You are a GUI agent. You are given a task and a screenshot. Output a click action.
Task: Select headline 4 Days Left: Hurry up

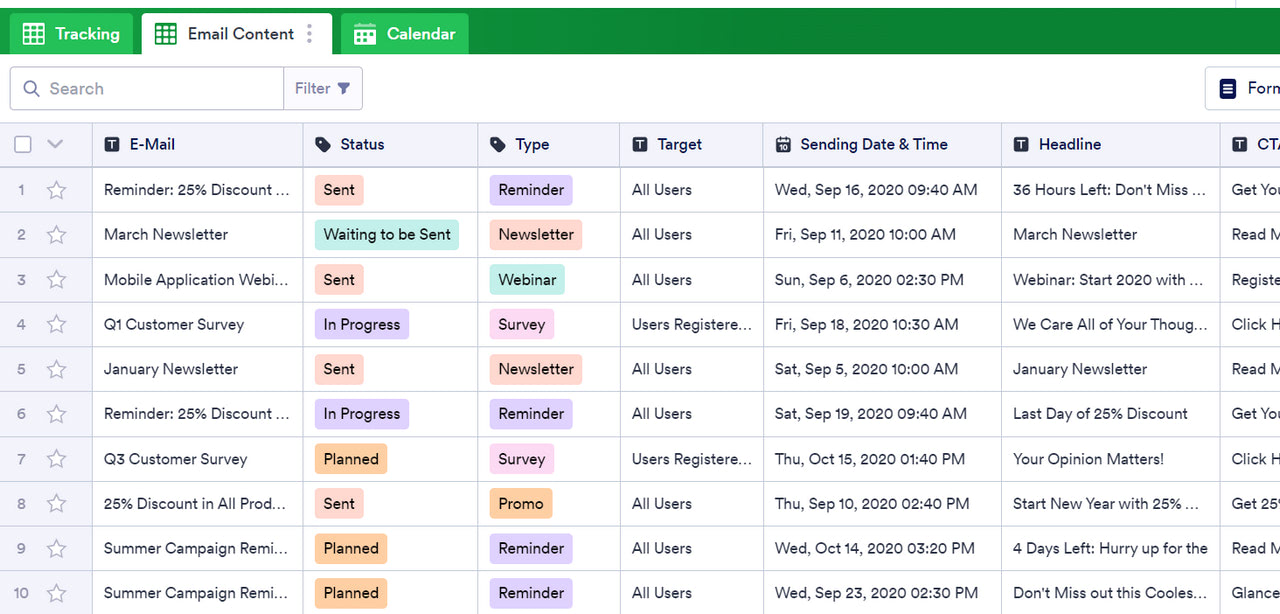pyautogui.click(x=1110, y=548)
